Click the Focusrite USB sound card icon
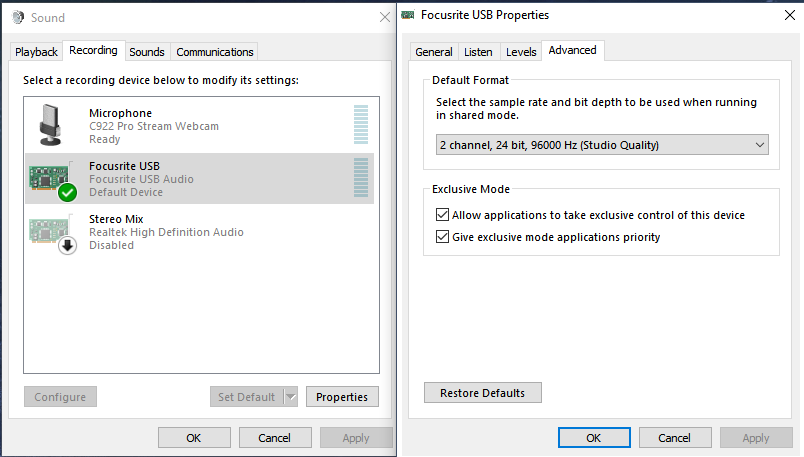This screenshot has width=804, height=457. pos(52,179)
